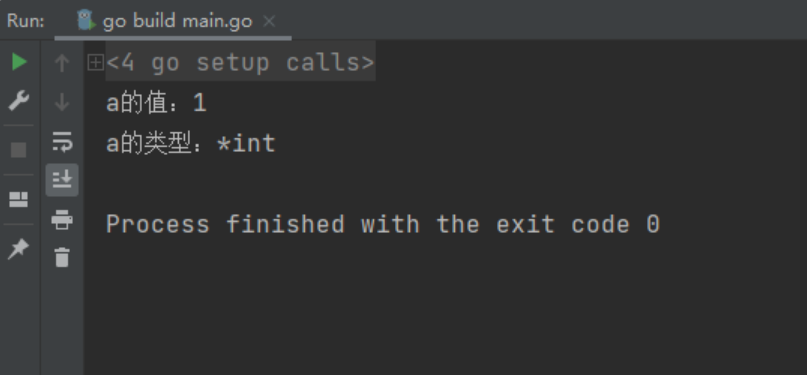This screenshot has height=375, width=807.
Task: Rerun the program with green play icon
Action: [19, 62]
